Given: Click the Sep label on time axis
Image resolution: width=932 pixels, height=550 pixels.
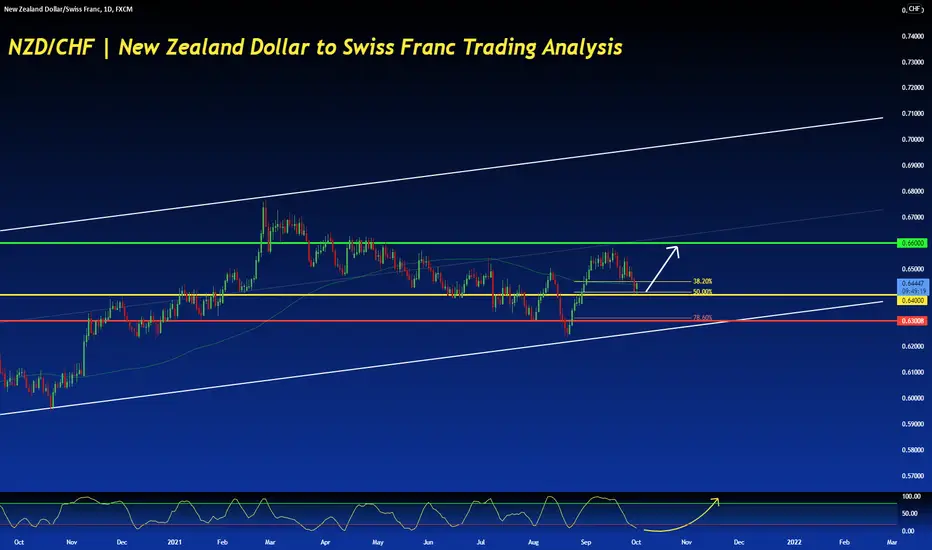Looking at the screenshot, I should click(x=586, y=542).
